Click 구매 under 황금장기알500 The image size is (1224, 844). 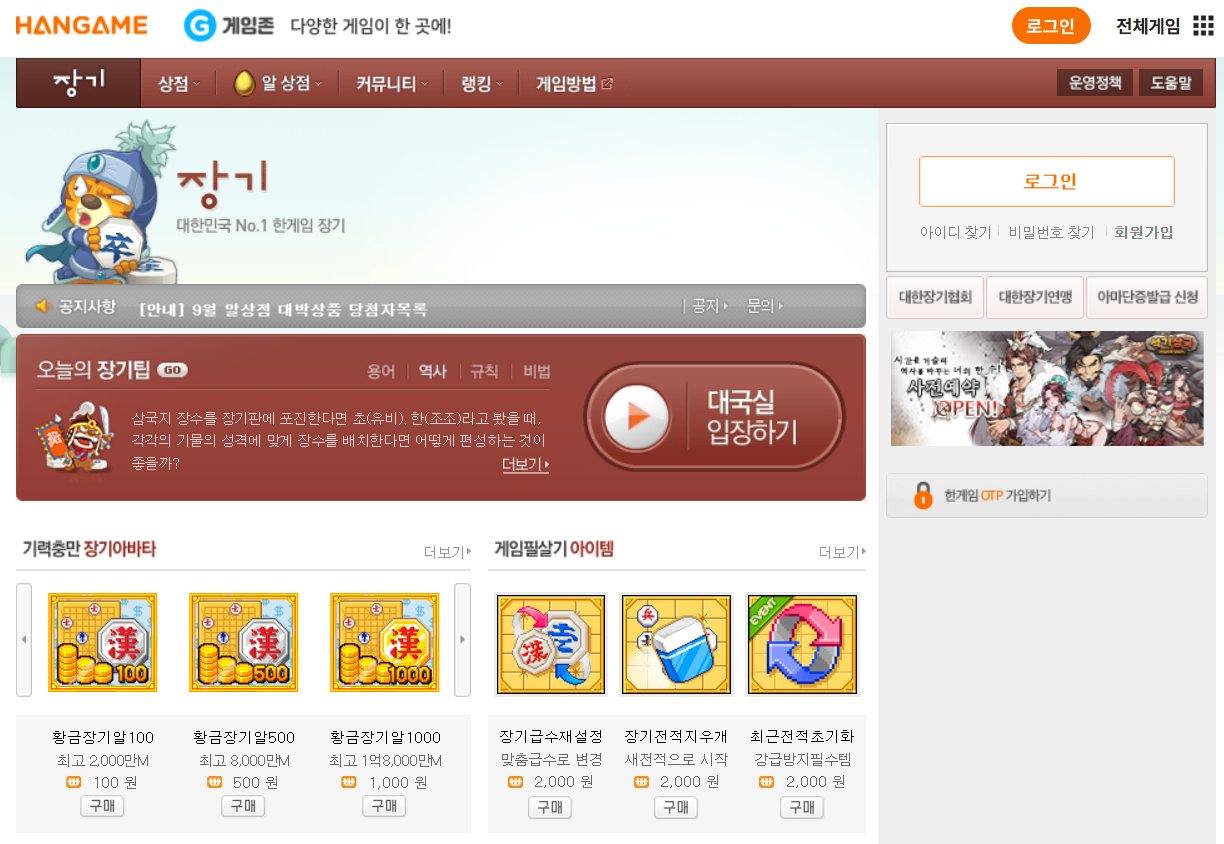[x=243, y=806]
